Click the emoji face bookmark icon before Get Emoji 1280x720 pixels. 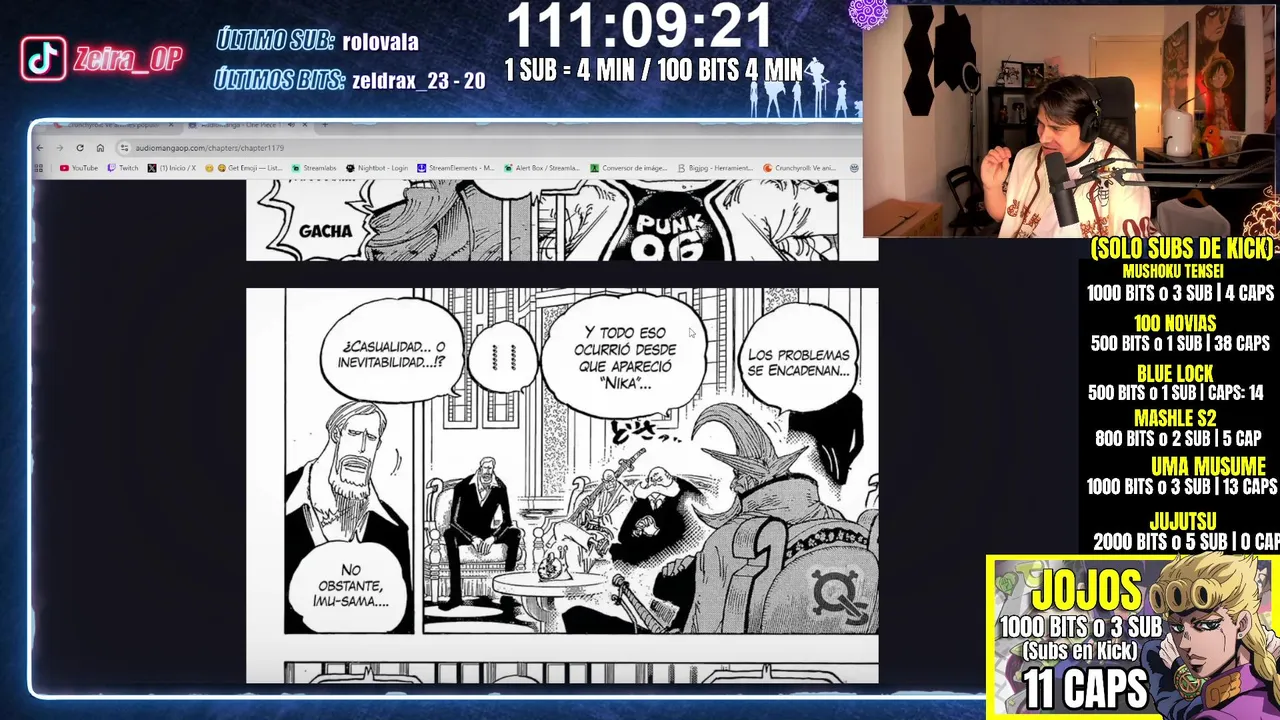point(209,168)
